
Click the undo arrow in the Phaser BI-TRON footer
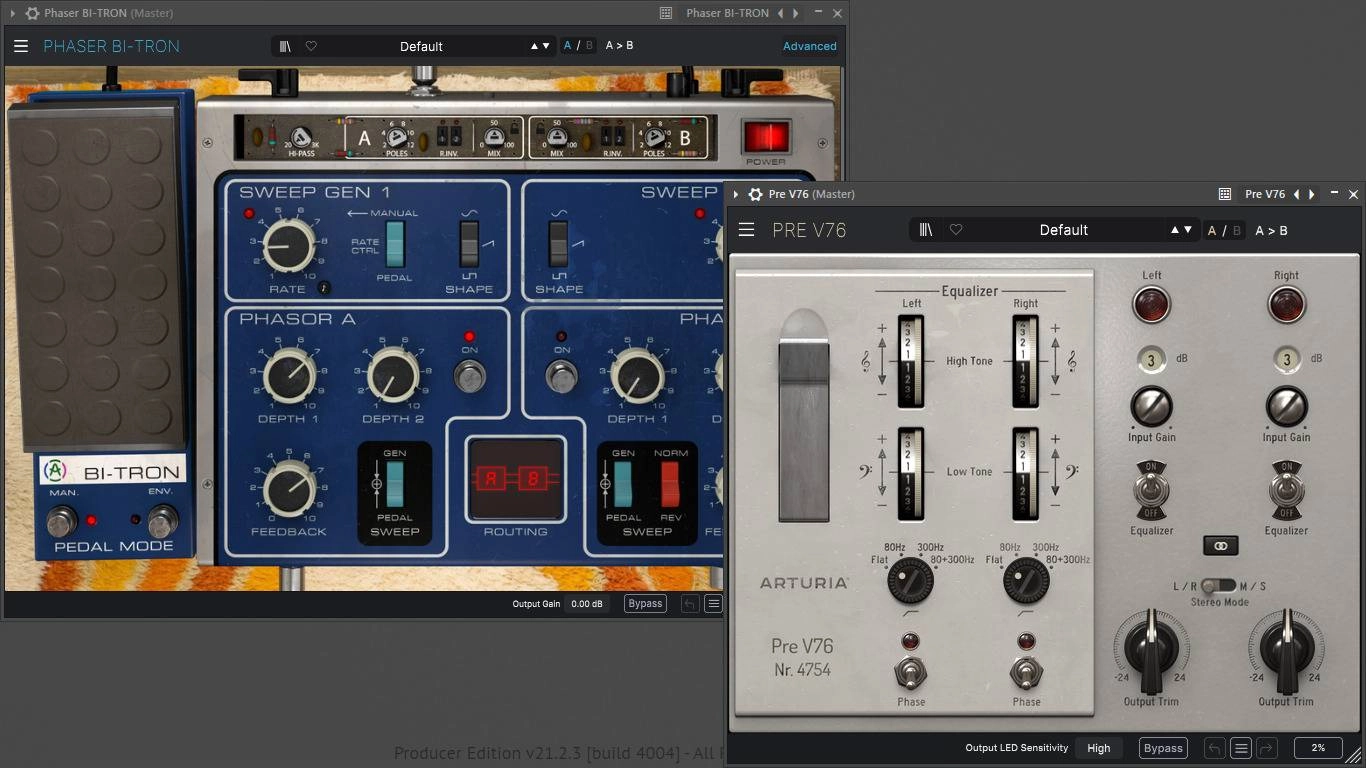690,604
